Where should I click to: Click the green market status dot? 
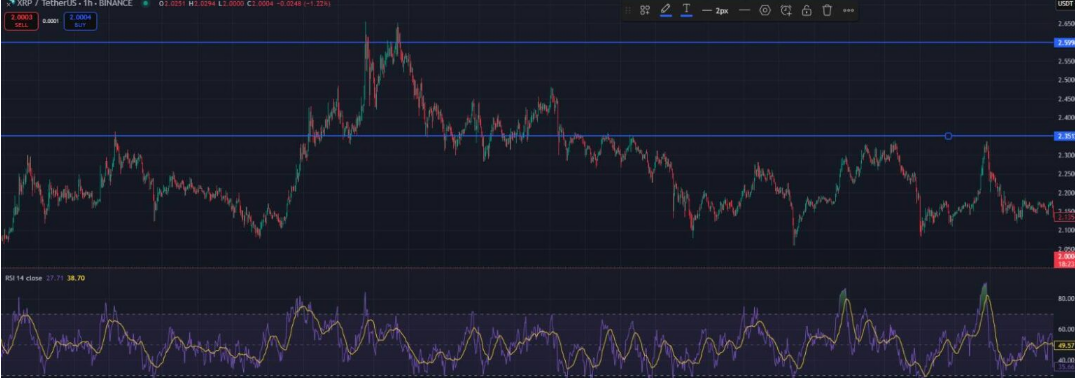coord(145,3)
